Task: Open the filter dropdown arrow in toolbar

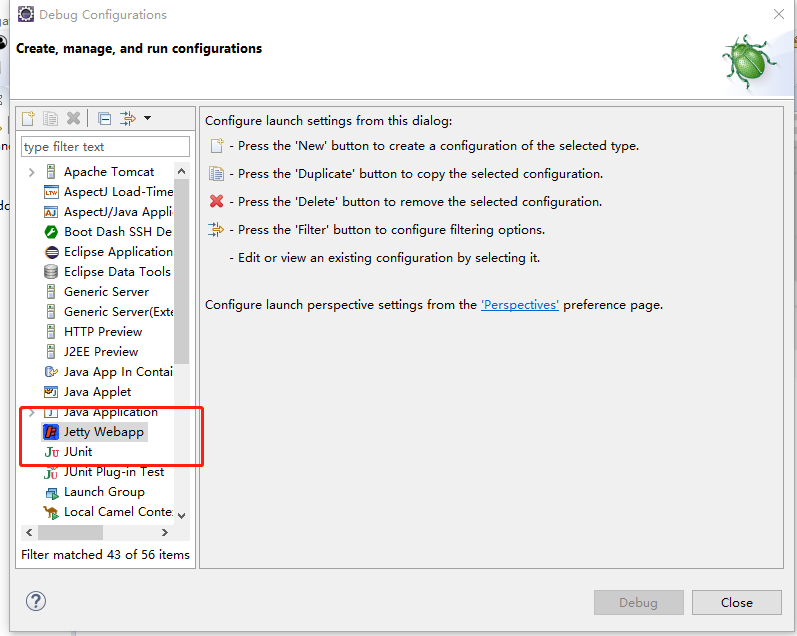Action: 147,118
